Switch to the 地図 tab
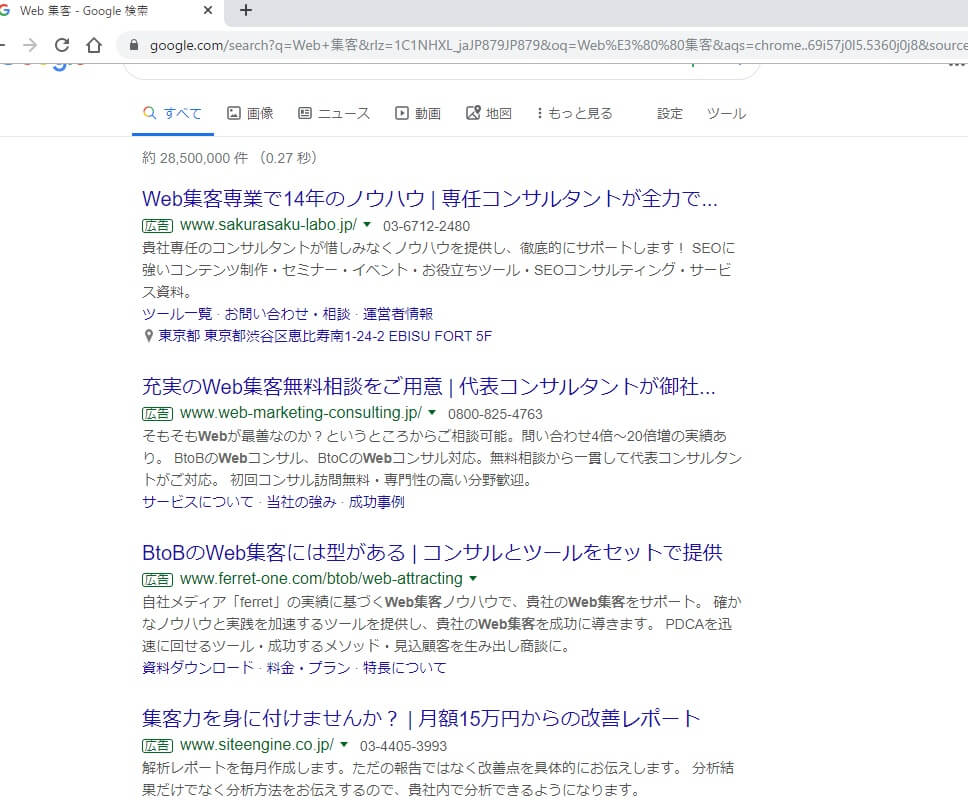 click(x=489, y=114)
